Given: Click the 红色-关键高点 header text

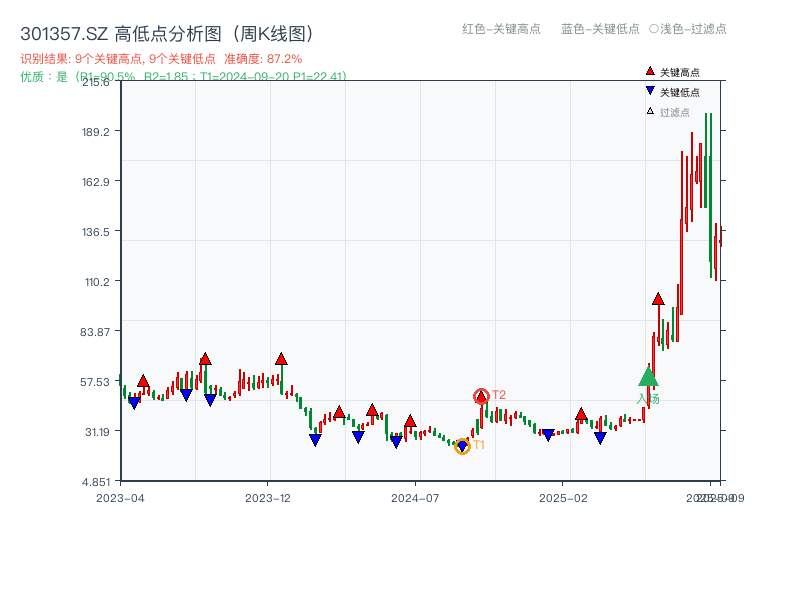Looking at the screenshot, I should point(501,29).
